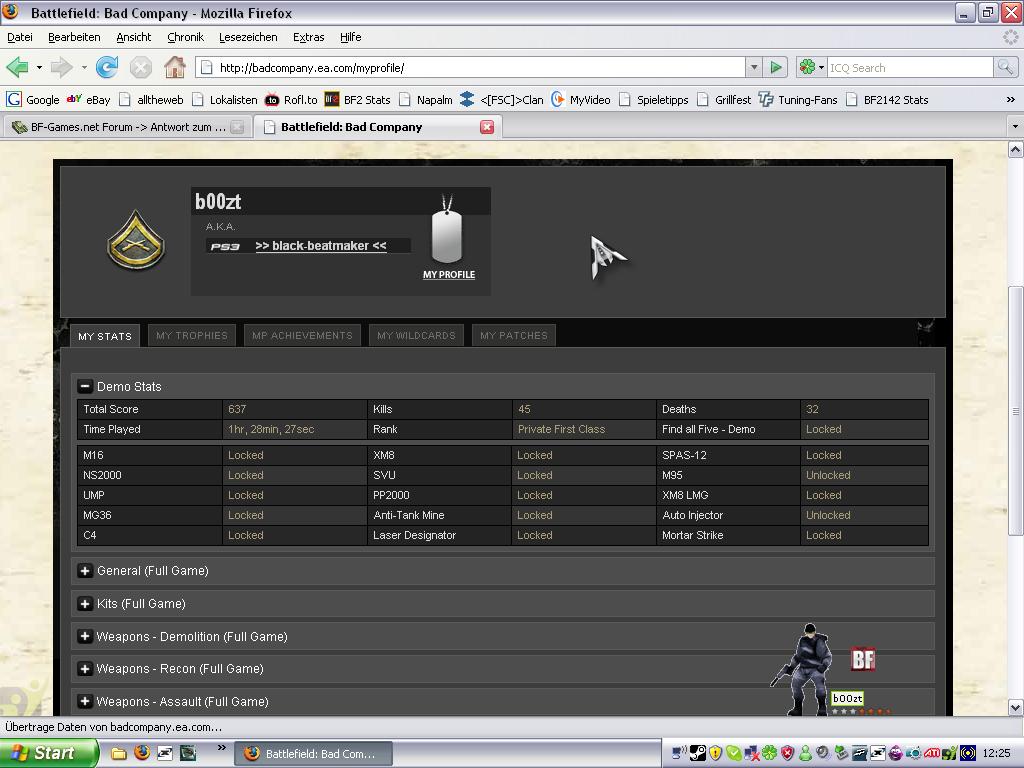This screenshot has width=1024, height=768.
Task: Click the Forward navigation arrow
Action: point(61,67)
